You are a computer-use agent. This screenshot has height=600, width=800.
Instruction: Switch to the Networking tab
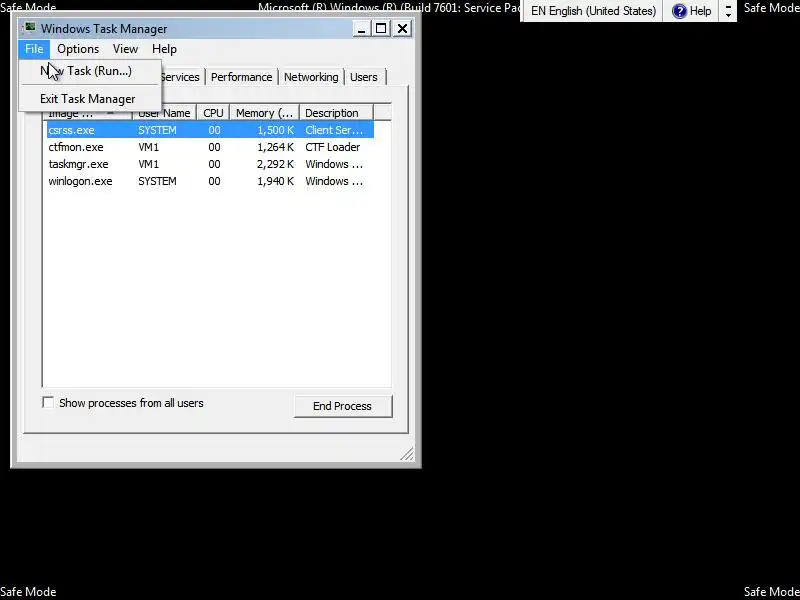(x=311, y=77)
